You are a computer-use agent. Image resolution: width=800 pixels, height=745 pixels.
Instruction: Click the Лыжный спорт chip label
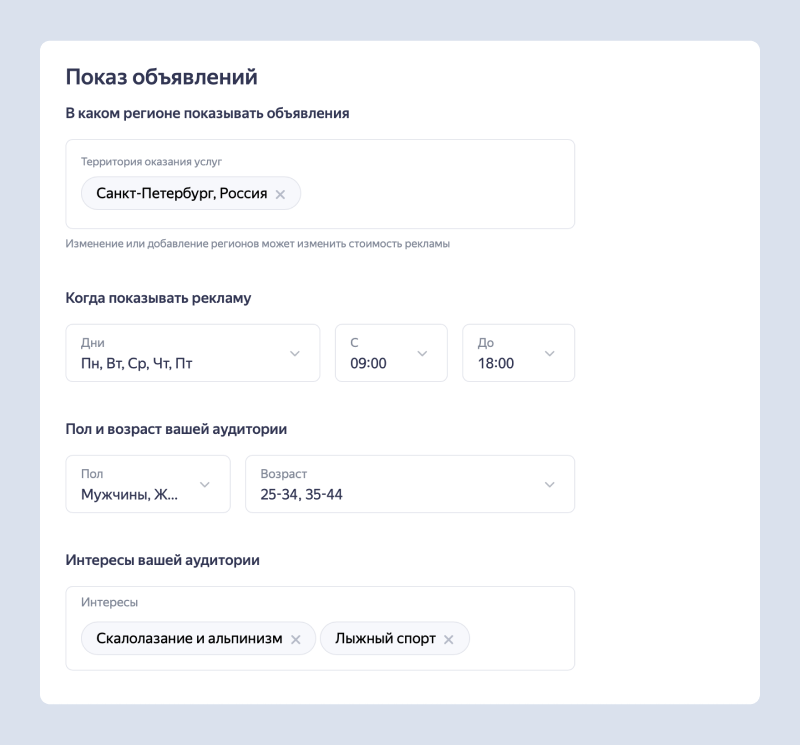385,639
